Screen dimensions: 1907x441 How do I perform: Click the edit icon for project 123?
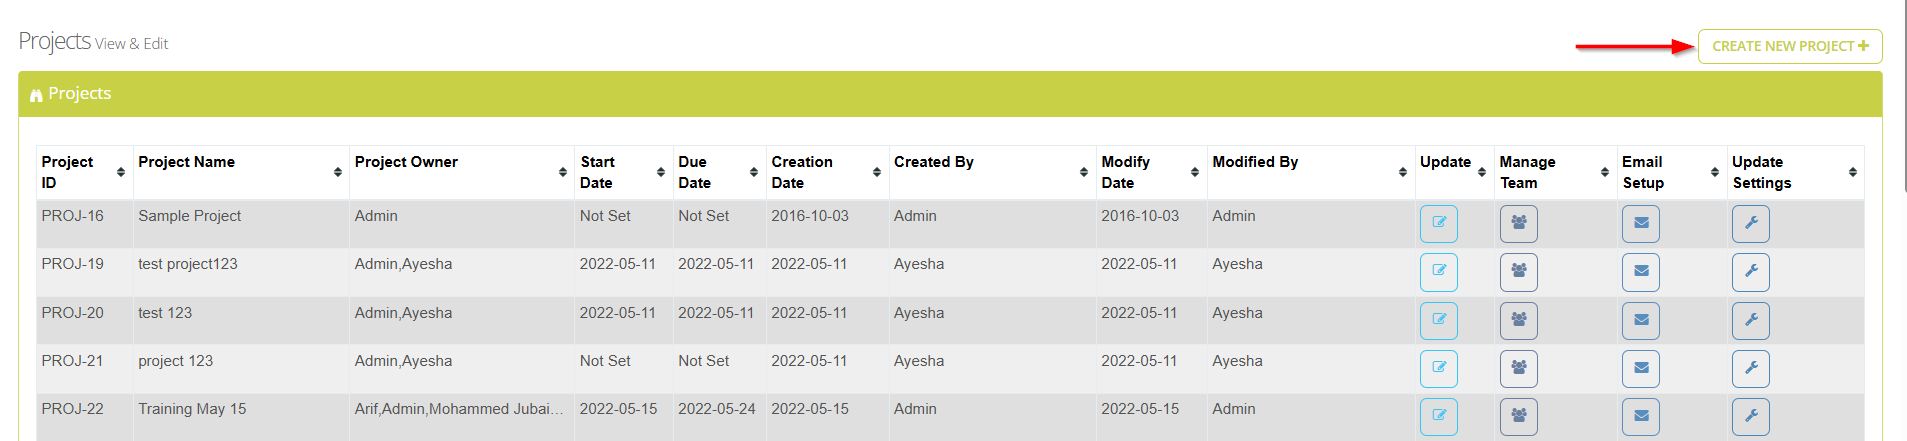(x=1438, y=368)
